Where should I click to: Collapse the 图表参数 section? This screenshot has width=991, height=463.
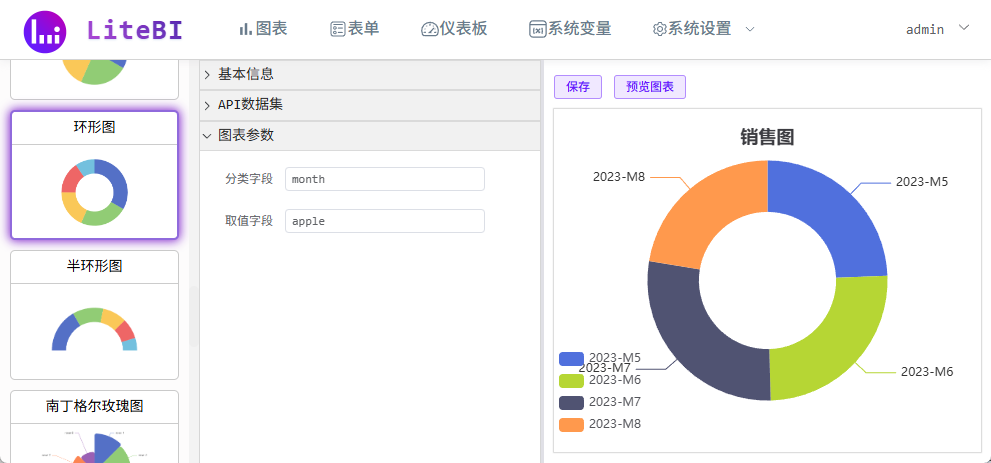click(x=246, y=135)
